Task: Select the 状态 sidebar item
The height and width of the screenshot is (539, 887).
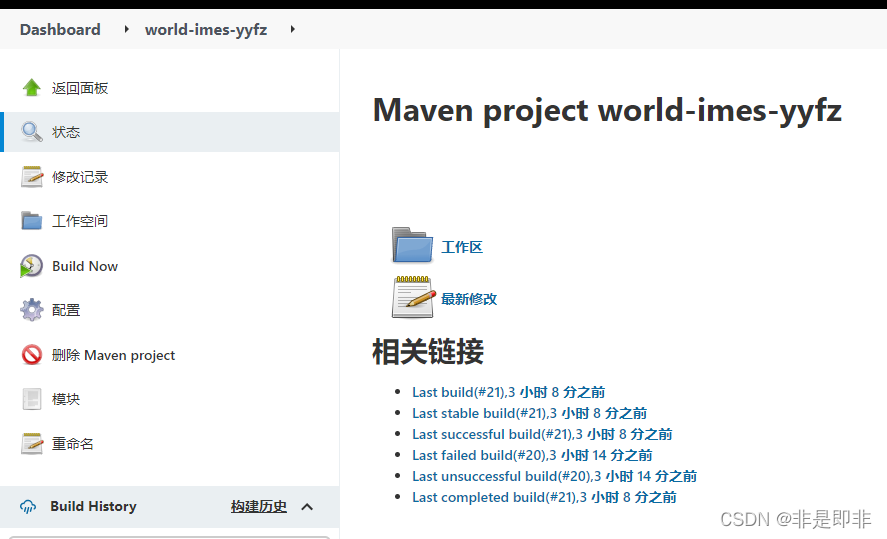Action: tap(170, 132)
